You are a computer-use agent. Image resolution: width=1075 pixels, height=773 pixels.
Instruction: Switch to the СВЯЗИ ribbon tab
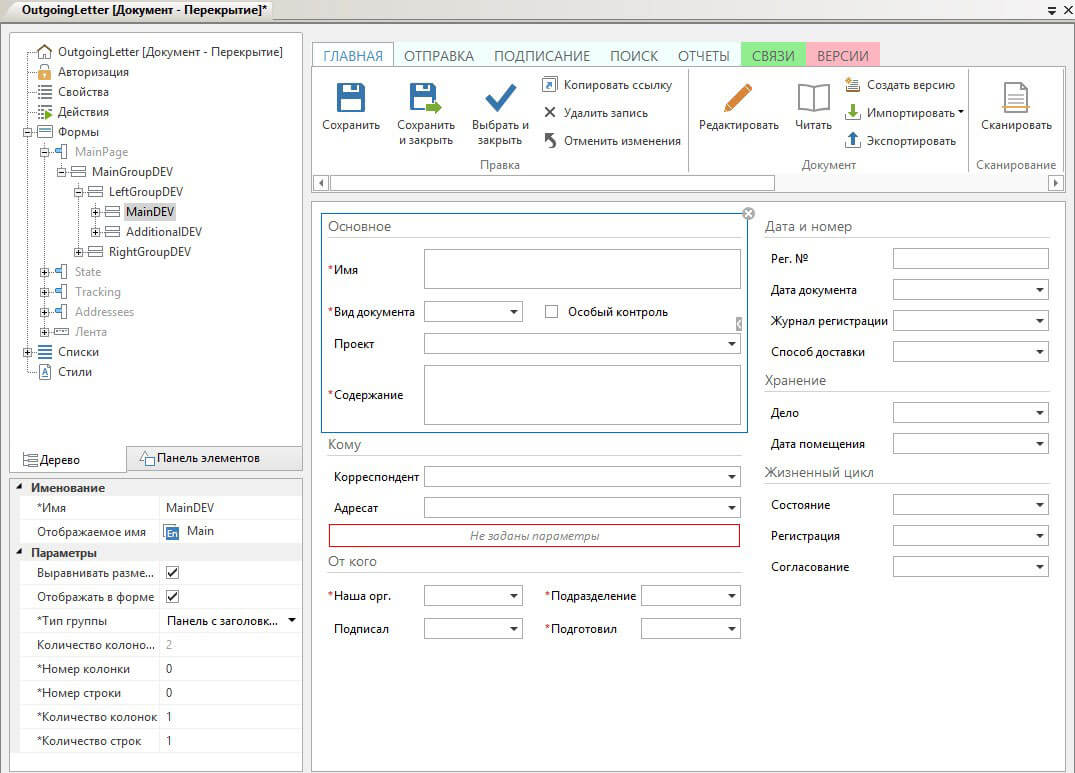pos(773,56)
